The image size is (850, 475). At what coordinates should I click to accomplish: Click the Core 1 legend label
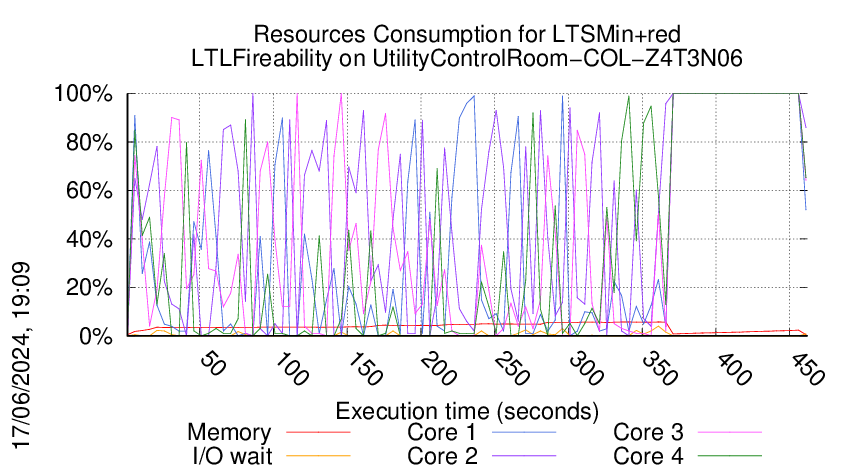[441, 433]
